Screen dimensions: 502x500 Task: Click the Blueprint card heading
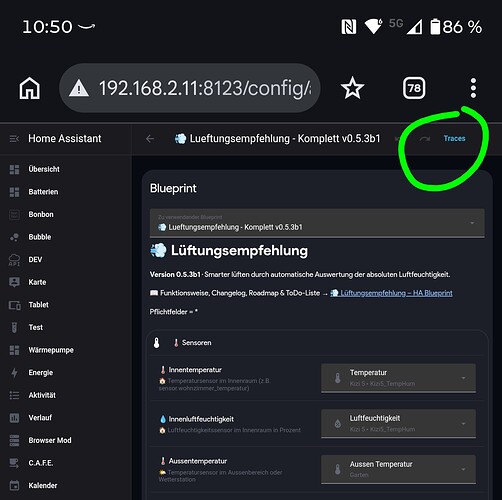(173, 189)
